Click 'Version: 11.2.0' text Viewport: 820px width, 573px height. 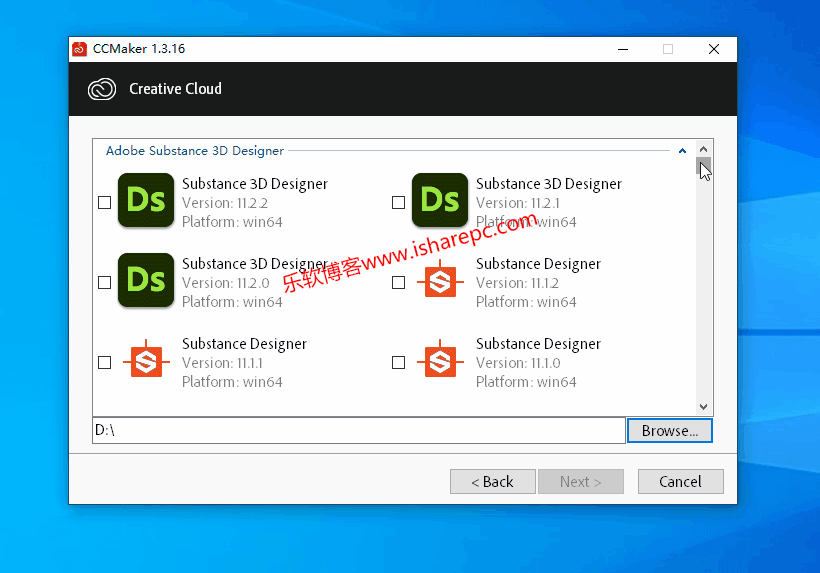click(225, 283)
